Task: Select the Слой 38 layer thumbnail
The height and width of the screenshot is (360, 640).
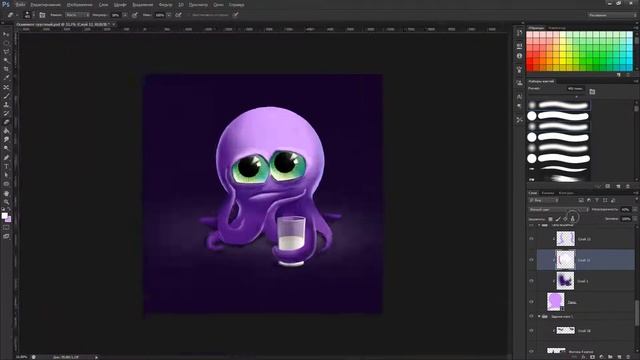Action: click(x=566, y=331)
